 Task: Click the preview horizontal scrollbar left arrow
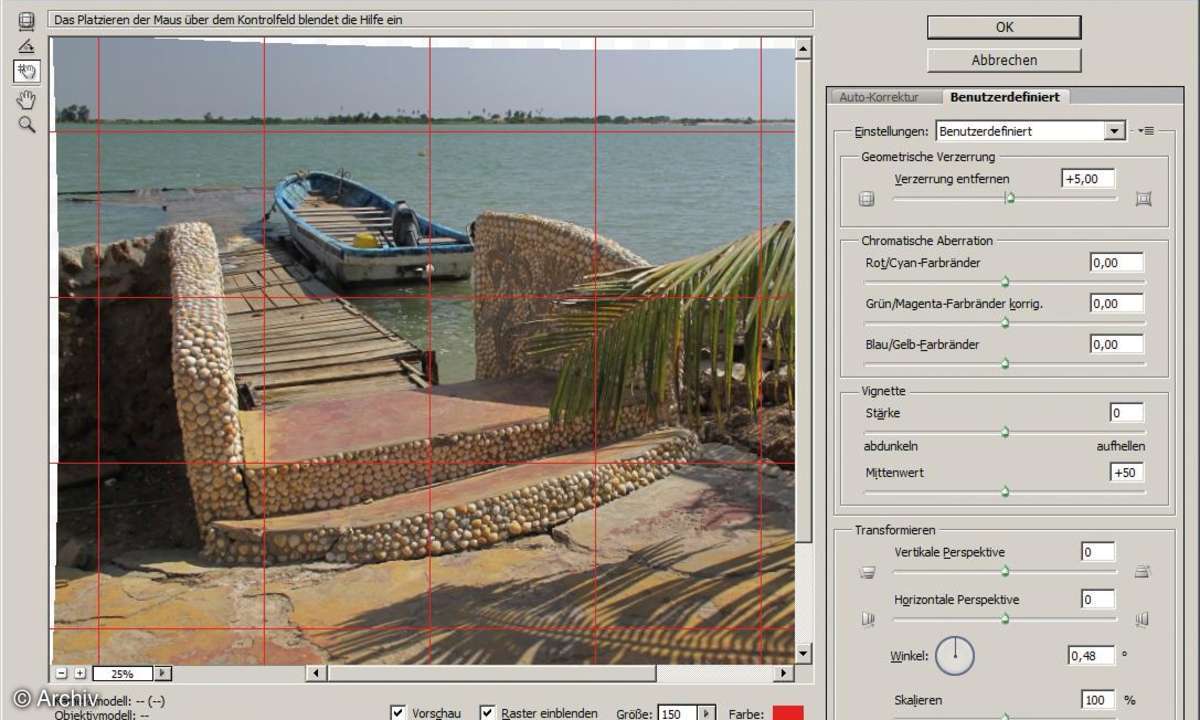point(316,674)
